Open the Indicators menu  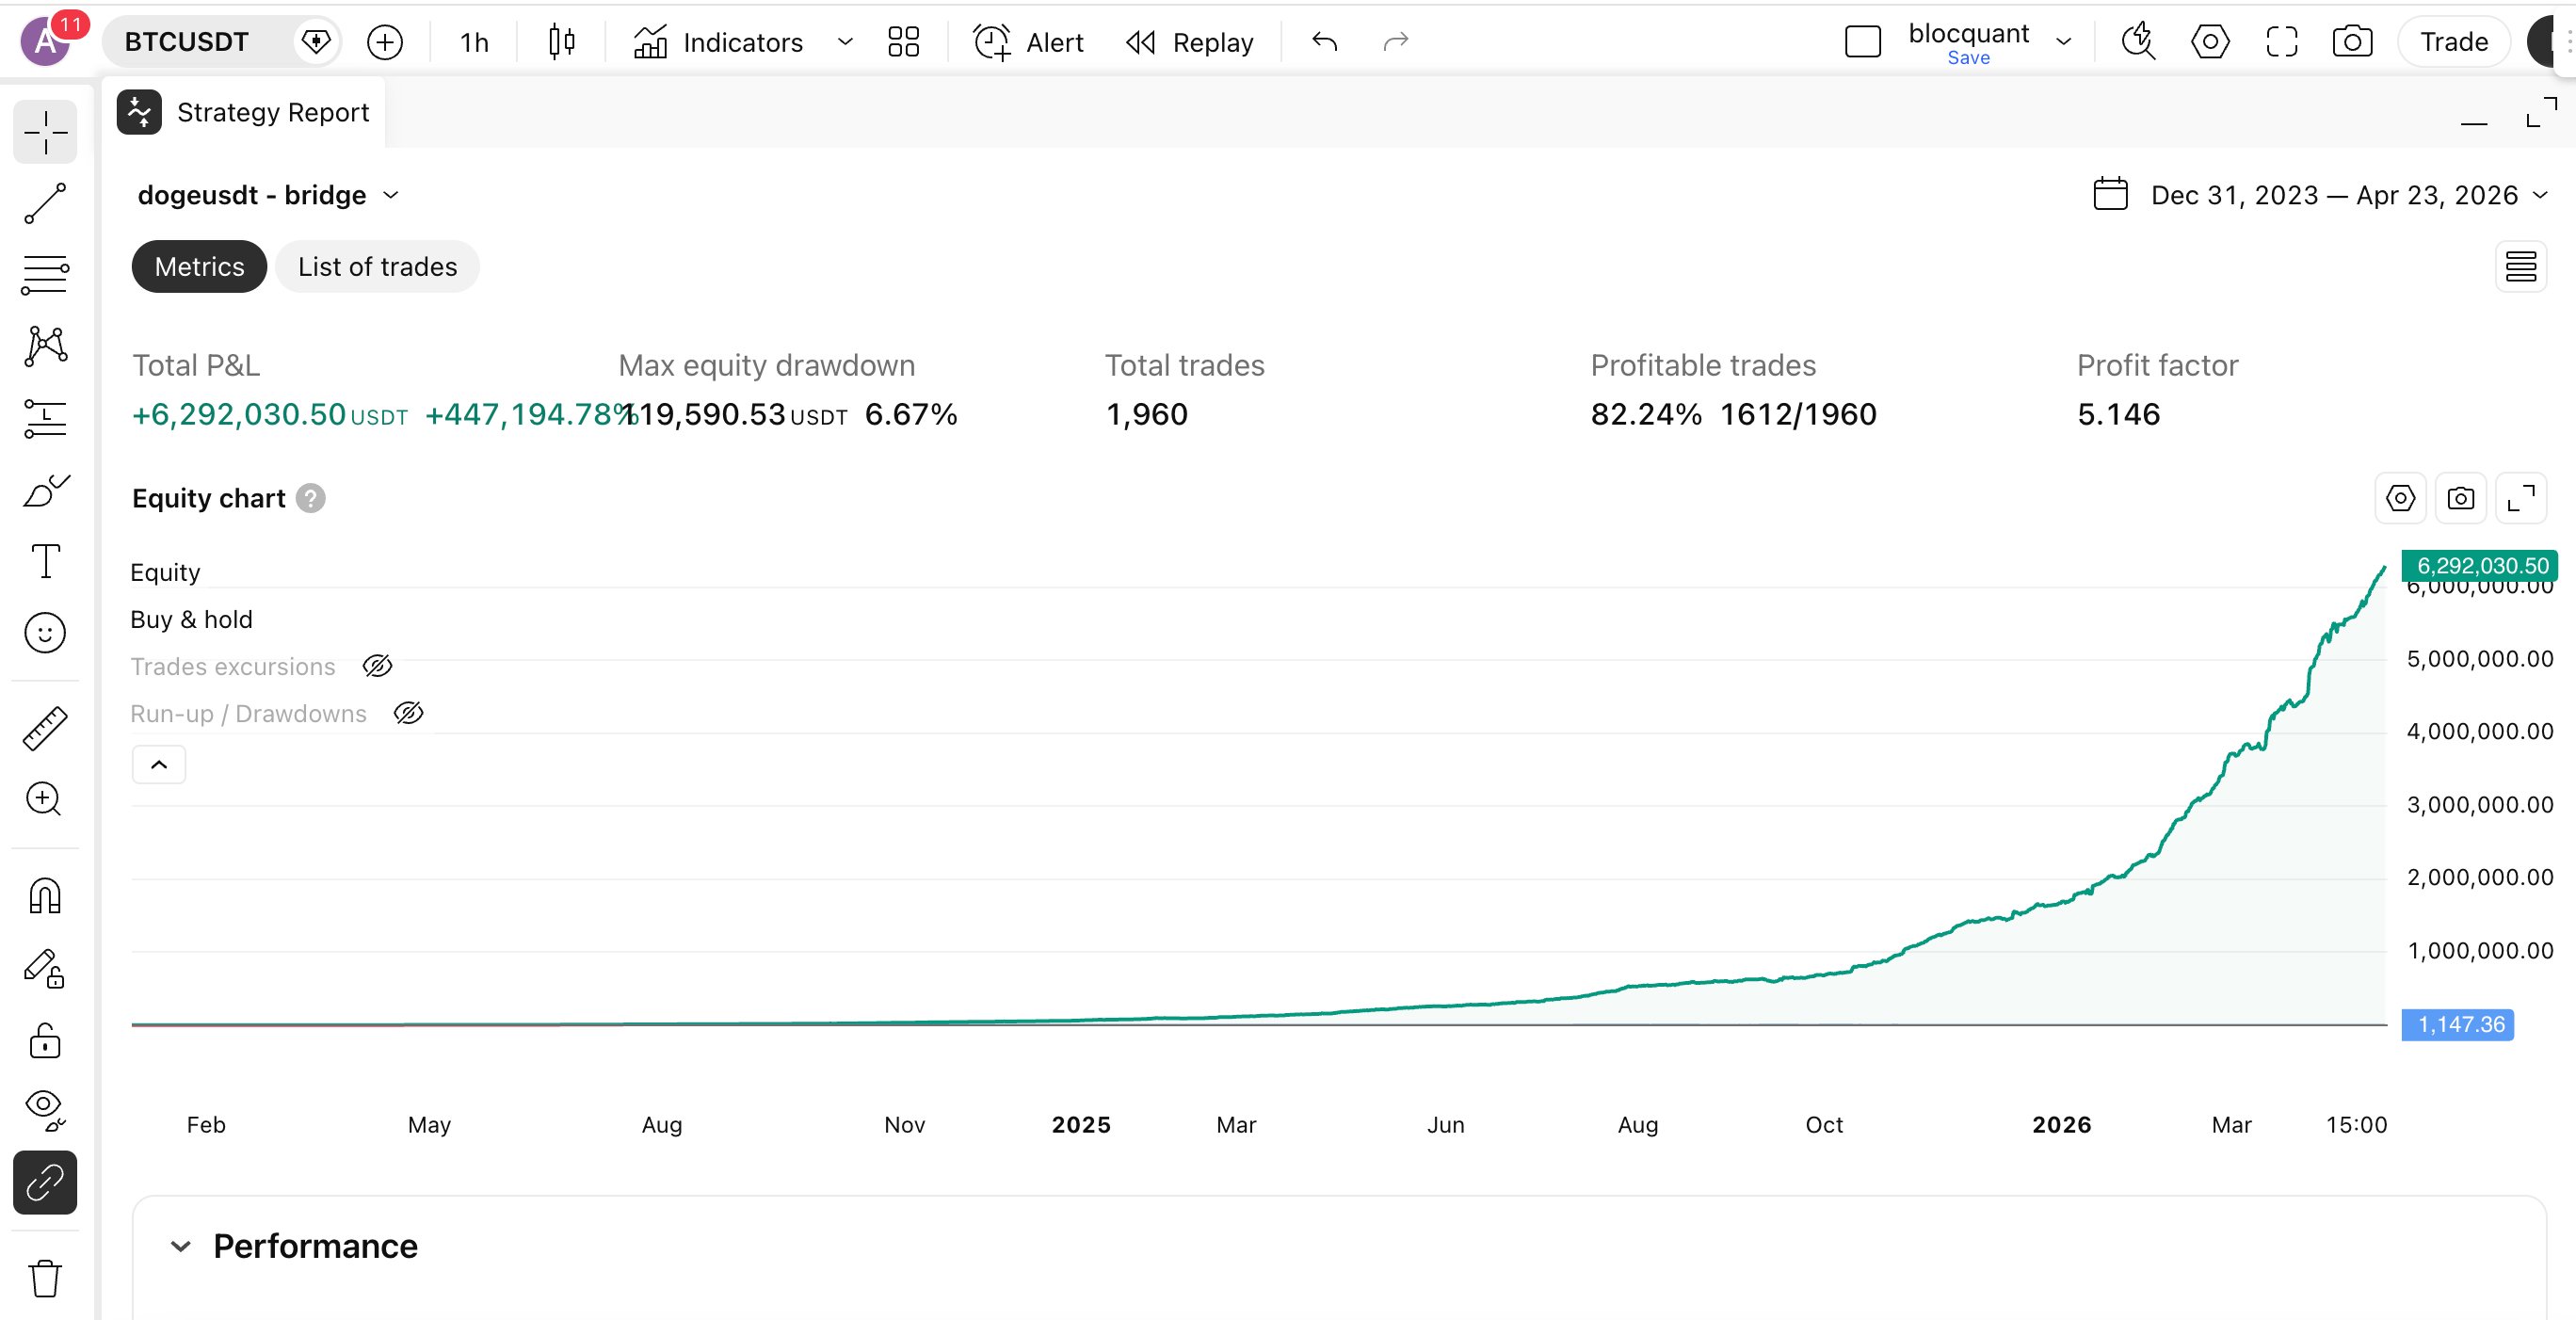(742, 42)
